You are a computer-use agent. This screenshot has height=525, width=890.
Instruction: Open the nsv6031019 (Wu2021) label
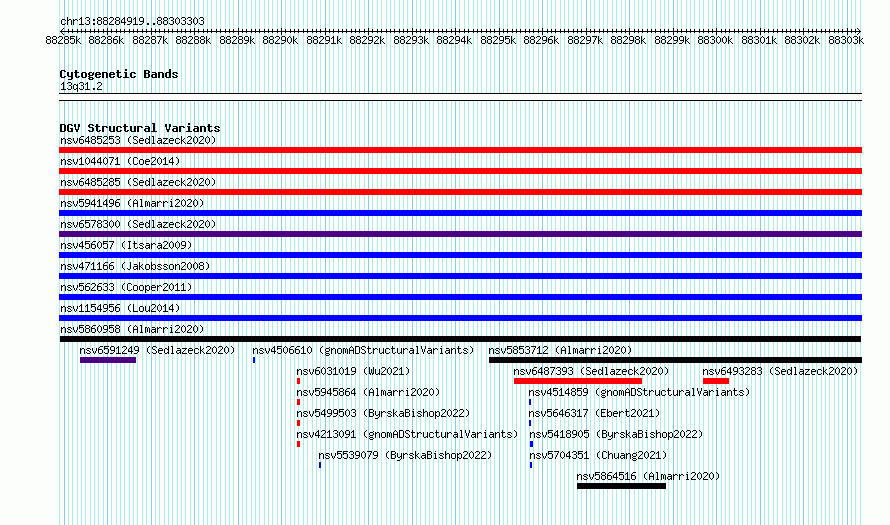353,371
